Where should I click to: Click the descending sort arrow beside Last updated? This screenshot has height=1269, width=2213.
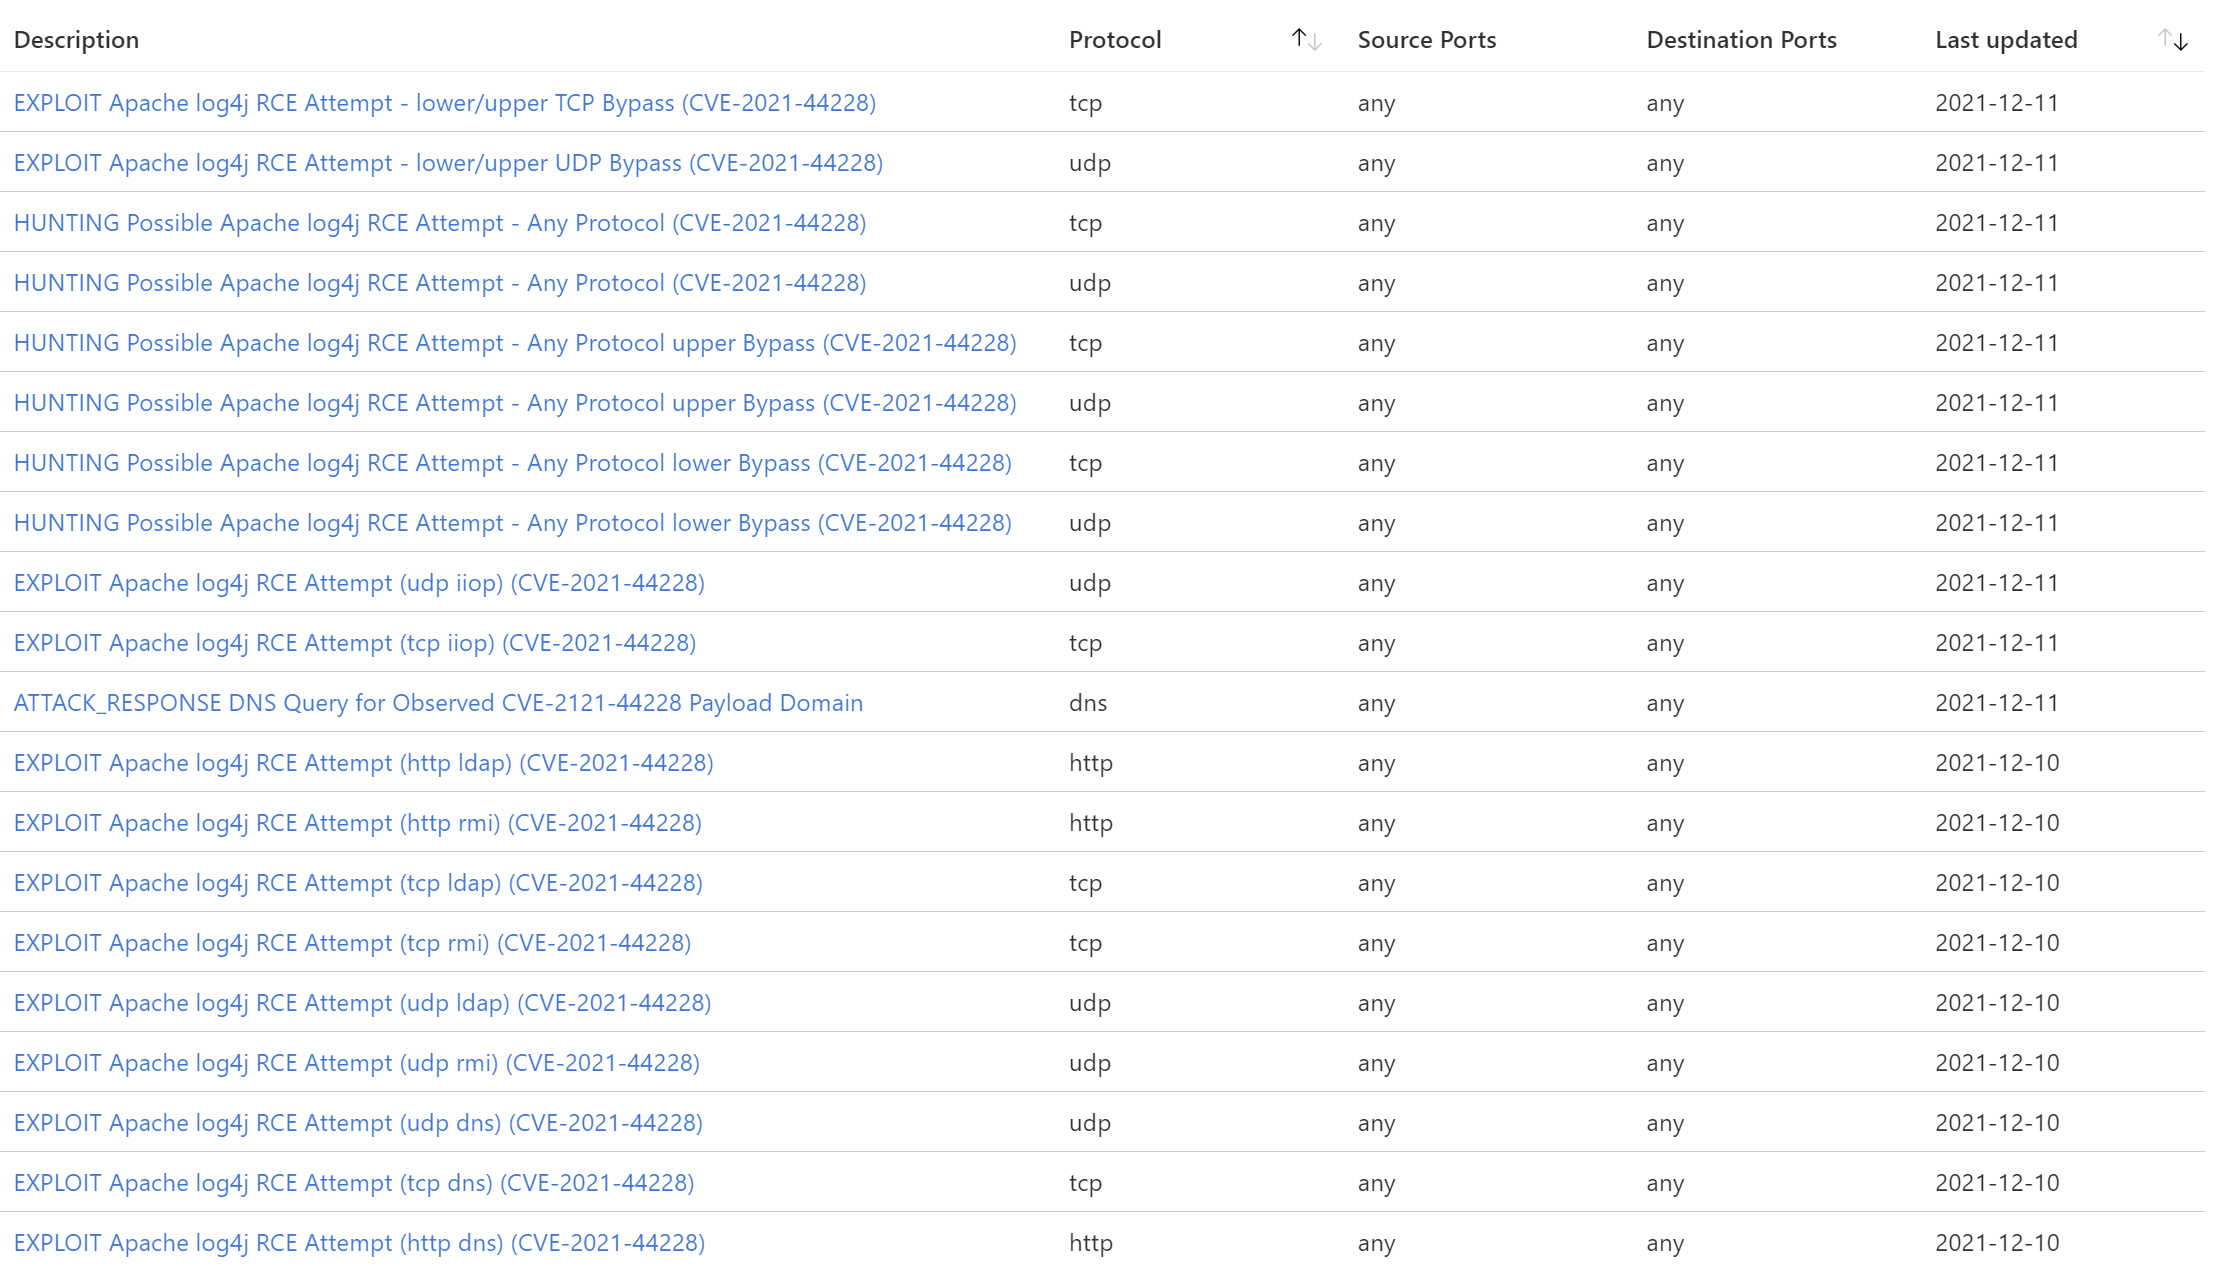click(2180, 43)
